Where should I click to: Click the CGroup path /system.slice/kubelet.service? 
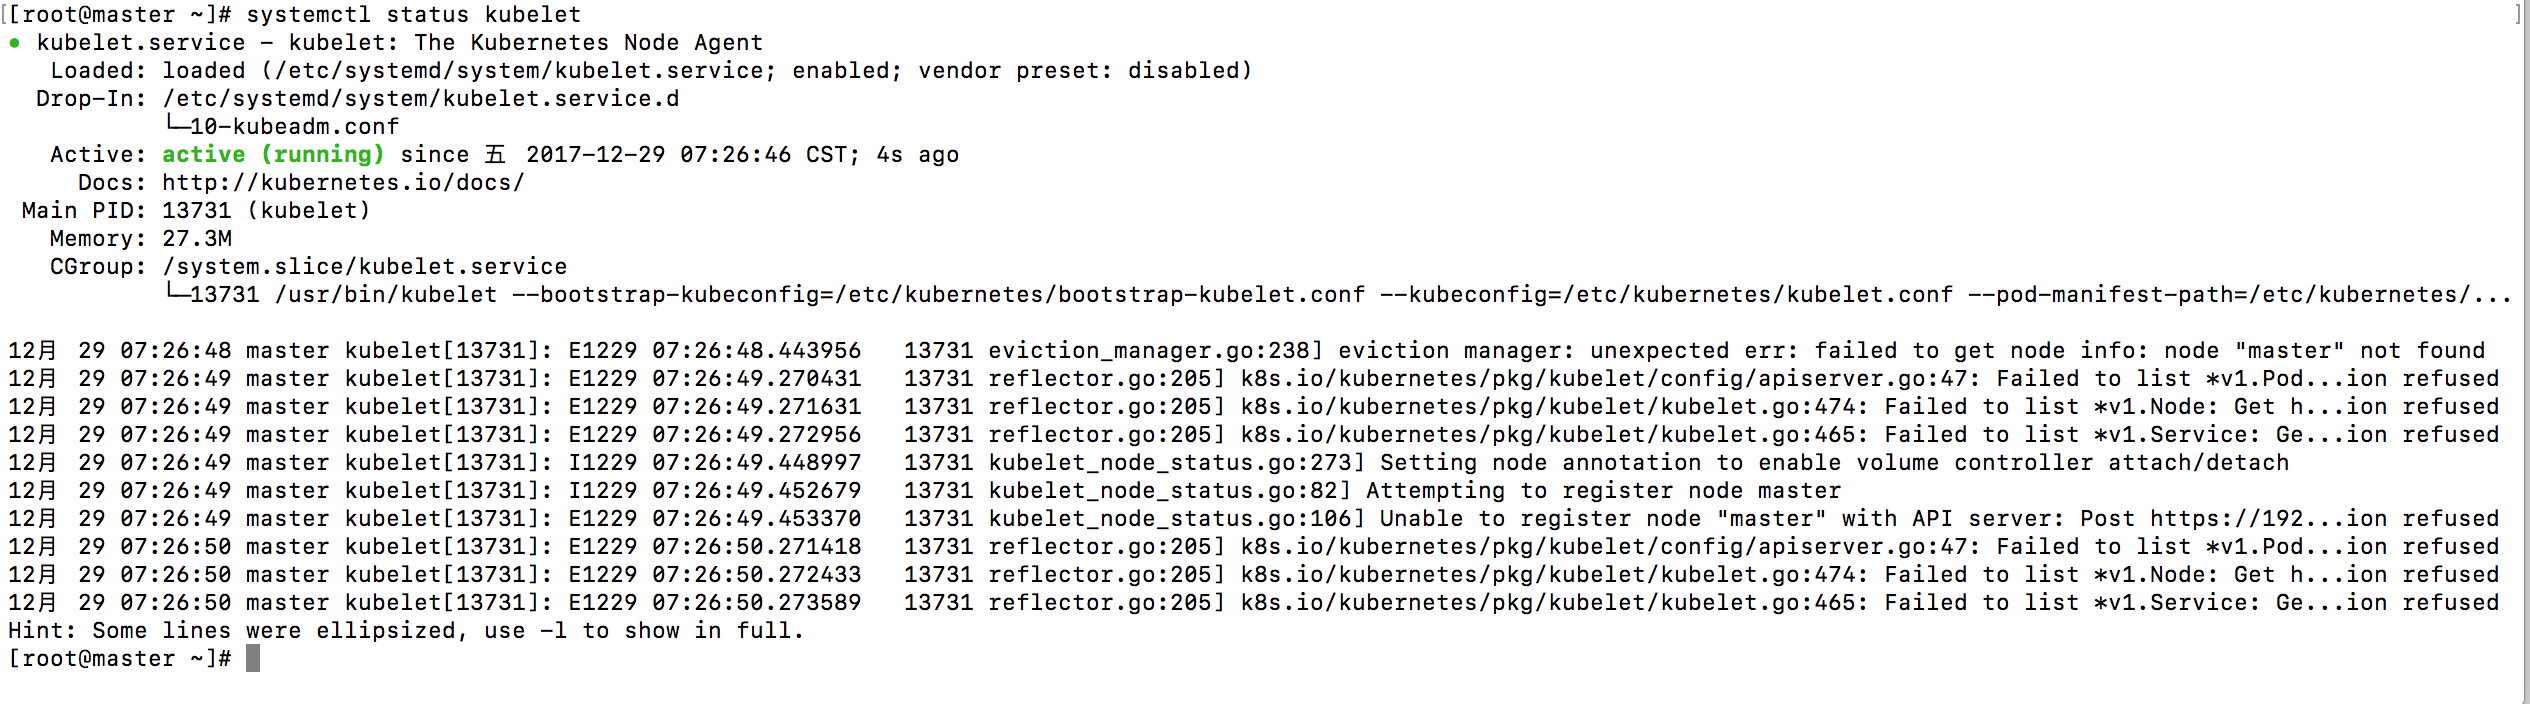(364, 267)
